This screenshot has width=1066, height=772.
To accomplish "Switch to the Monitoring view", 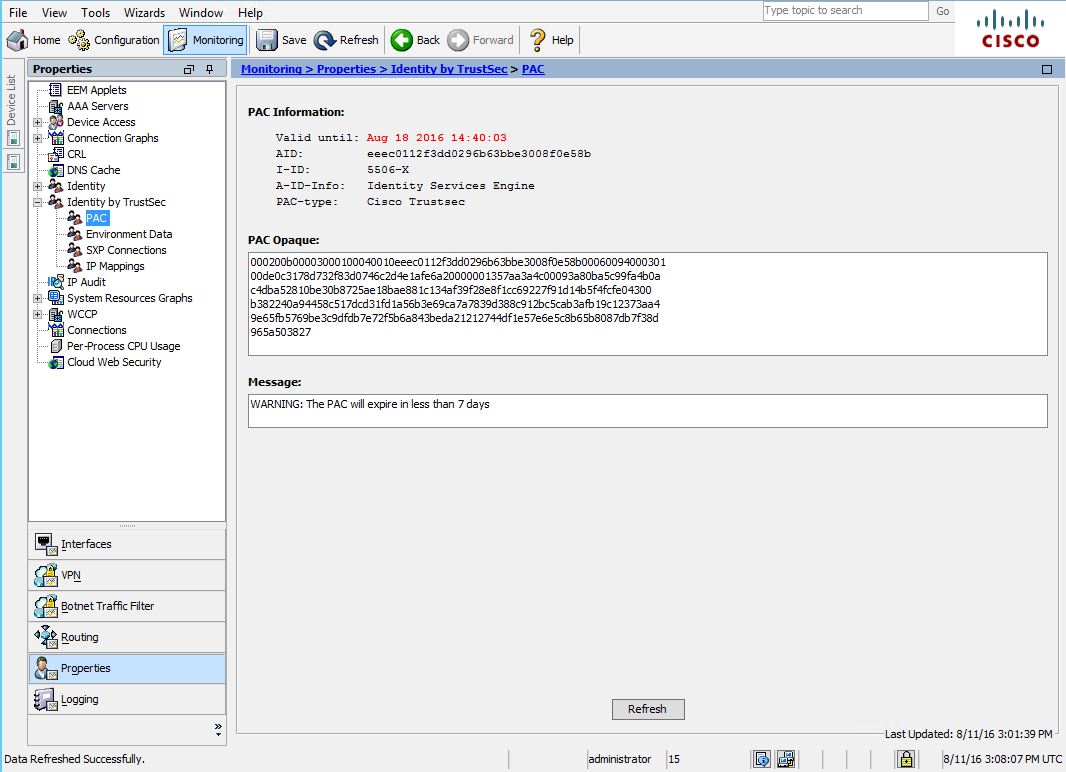I will pyautogui.click(x=205, y=40).
